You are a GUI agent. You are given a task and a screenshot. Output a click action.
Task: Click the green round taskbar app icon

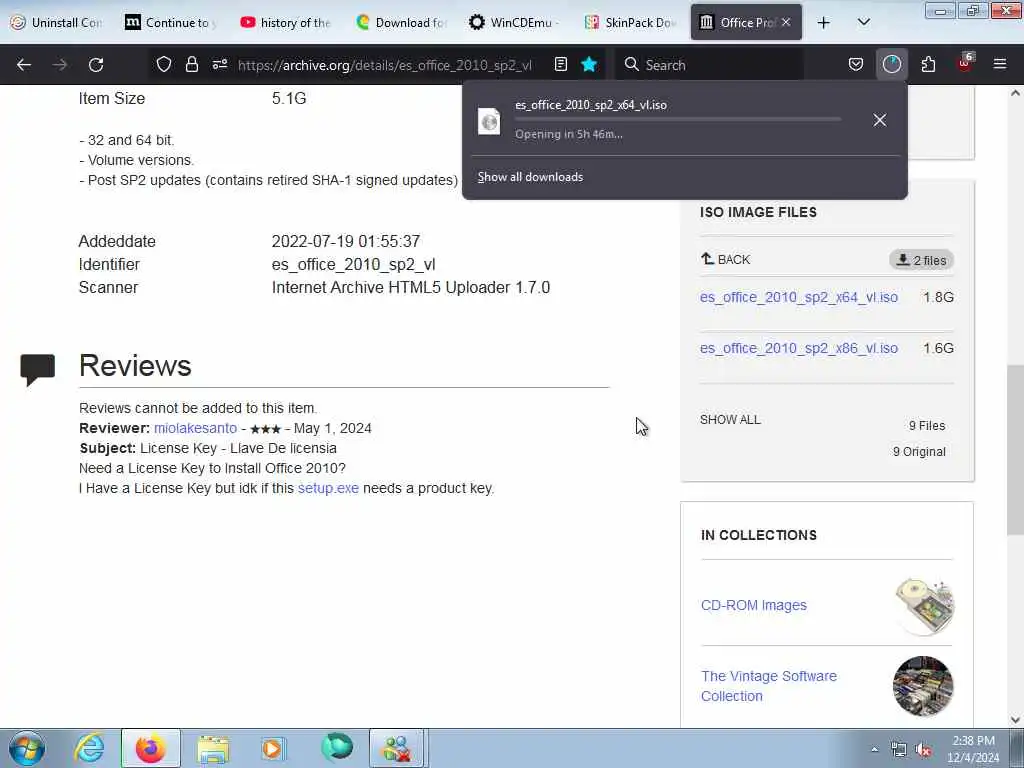point(337,748)
